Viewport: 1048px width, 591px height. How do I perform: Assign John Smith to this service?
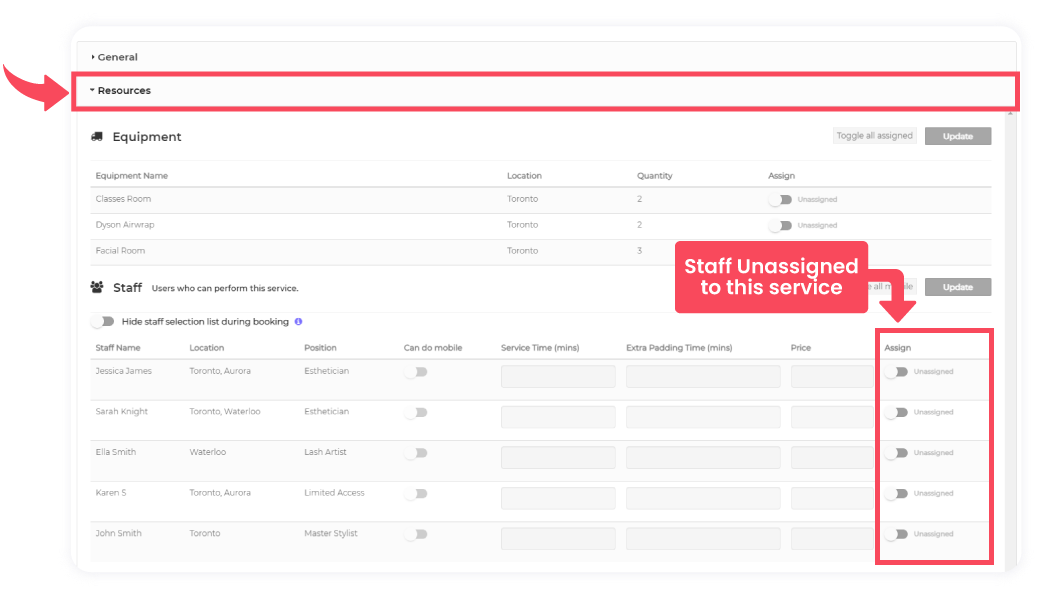point(896,534)
